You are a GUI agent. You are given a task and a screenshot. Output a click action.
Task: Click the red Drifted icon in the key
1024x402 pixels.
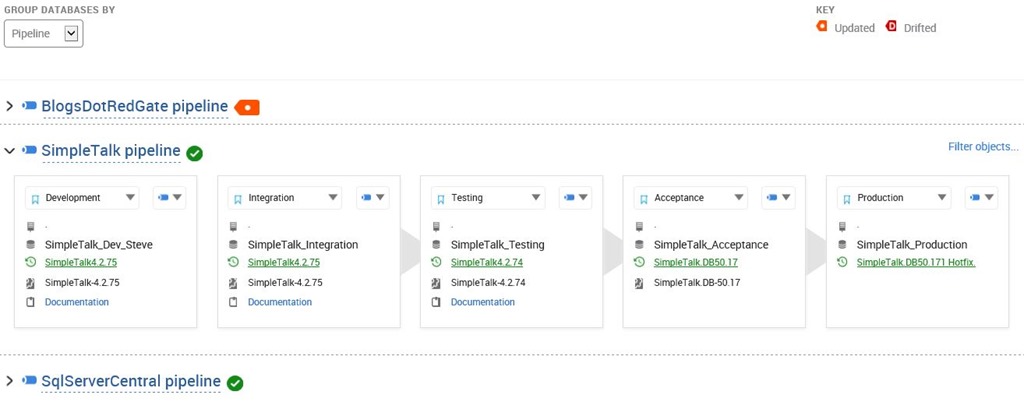(891, 27)
